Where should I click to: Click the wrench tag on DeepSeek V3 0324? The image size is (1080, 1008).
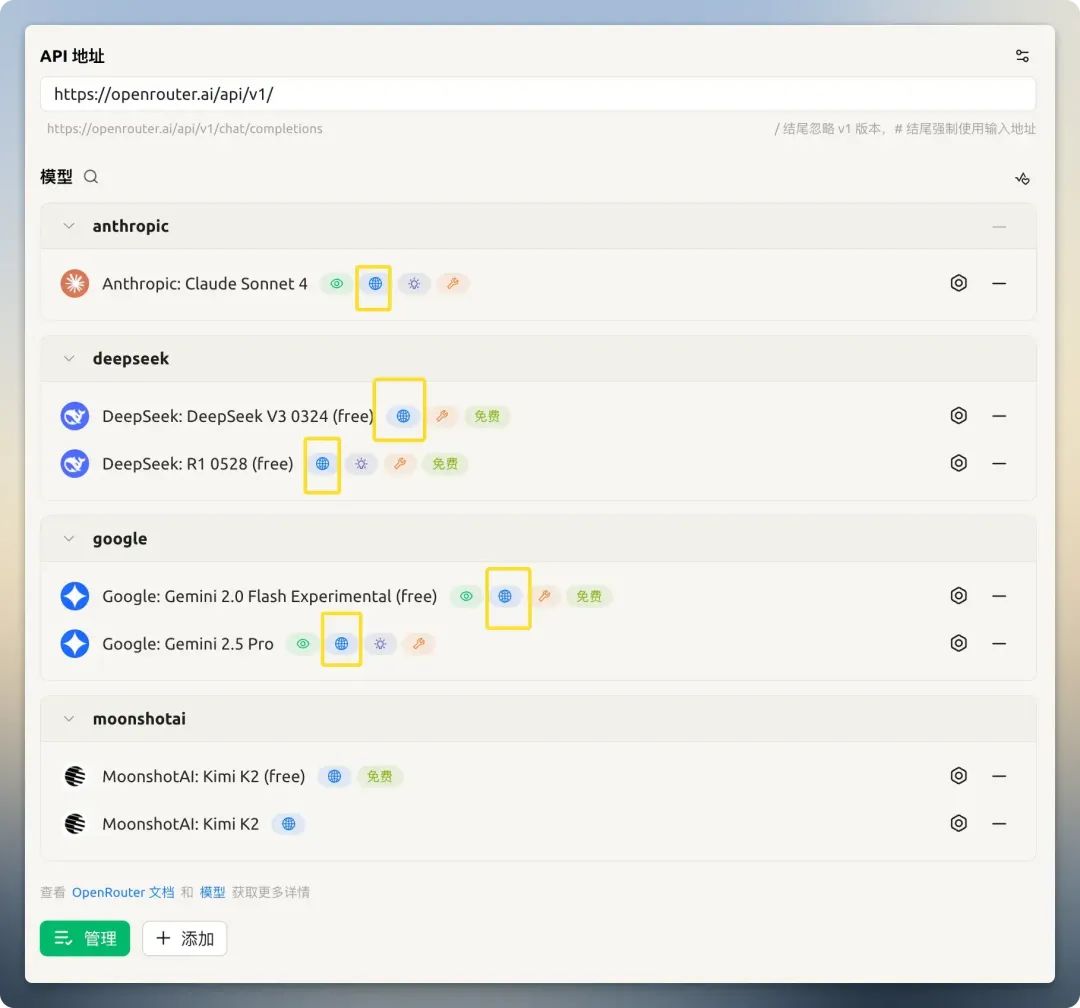click(442, 416)
